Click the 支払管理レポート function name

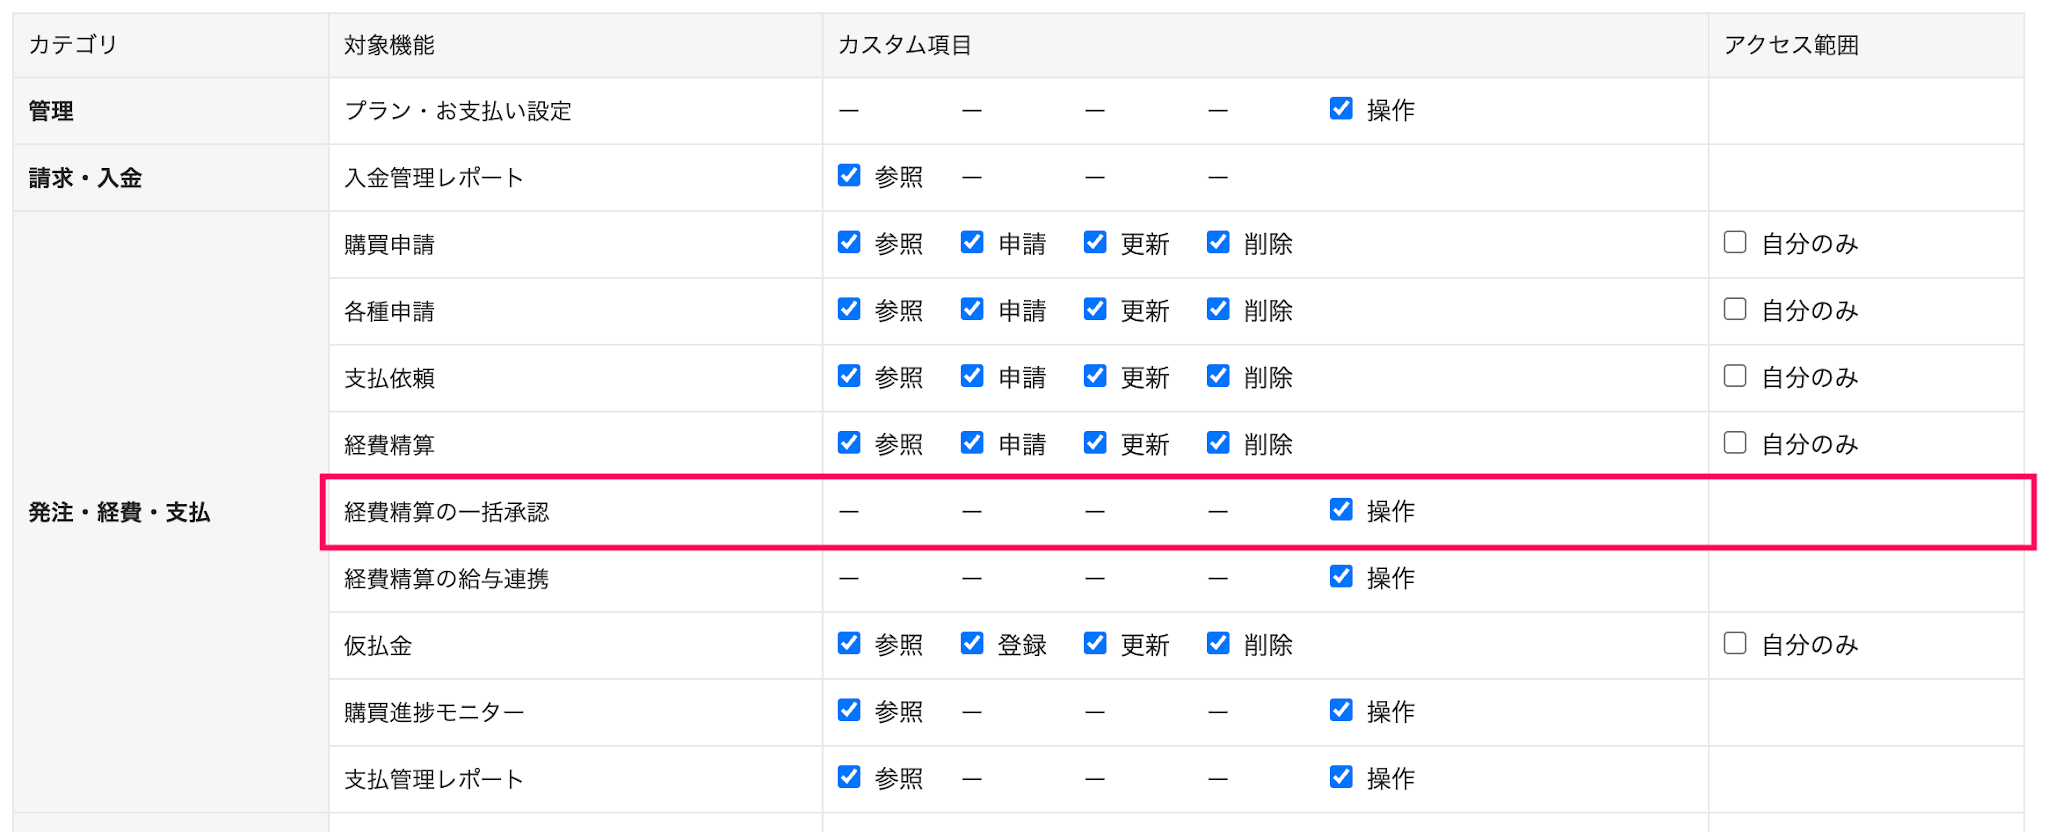click(434, 780)
